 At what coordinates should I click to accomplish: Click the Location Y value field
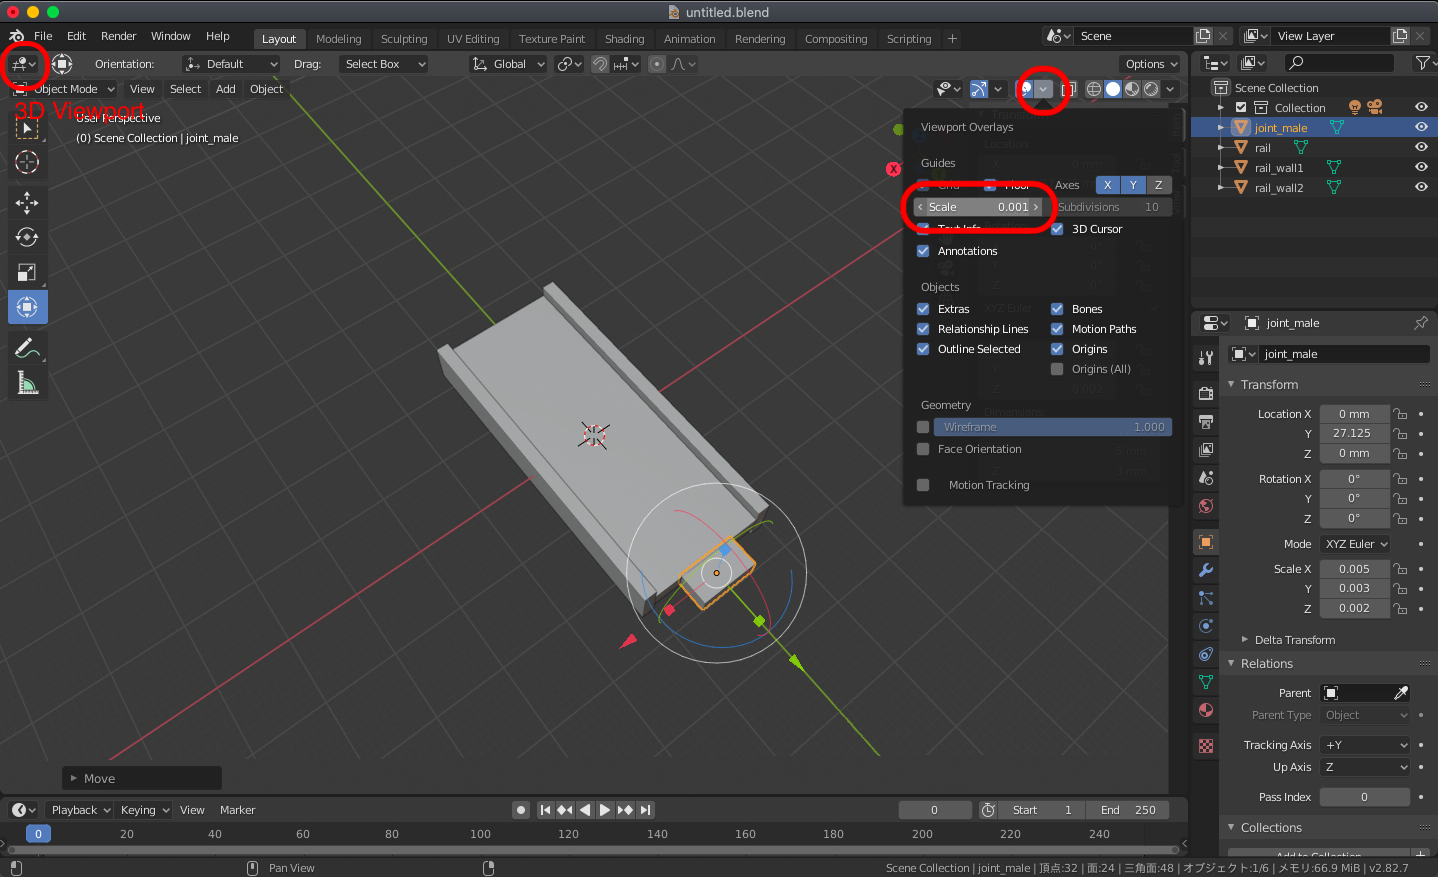tap(1355, 434)
